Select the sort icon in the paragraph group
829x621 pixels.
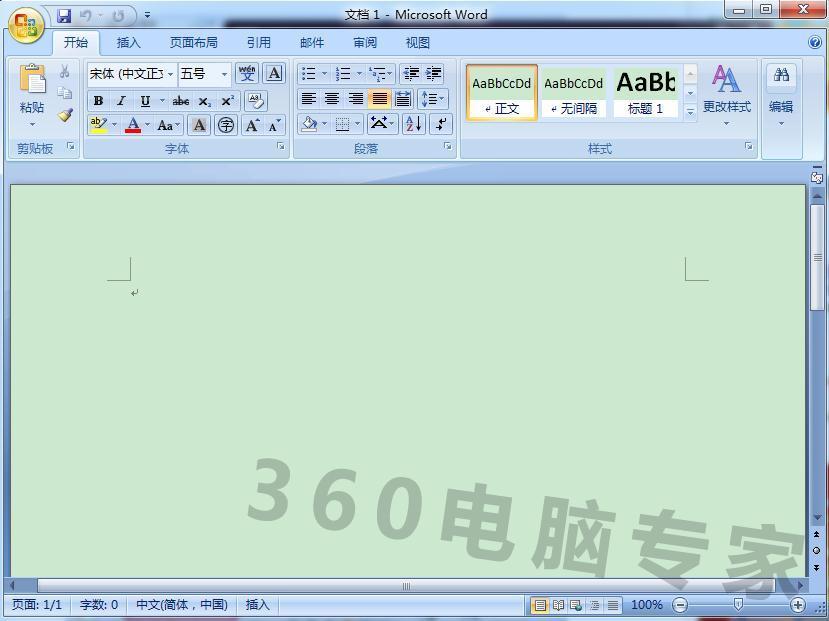click(412, 123)
